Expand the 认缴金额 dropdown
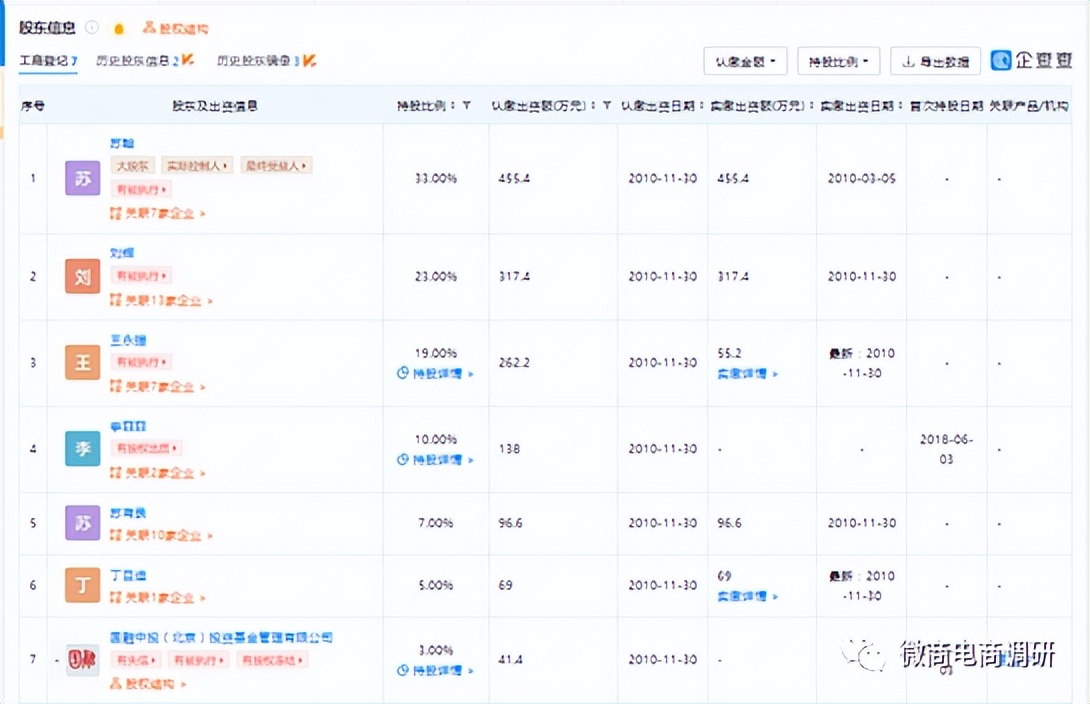1090x704 pixels. [x=745, y=61]
